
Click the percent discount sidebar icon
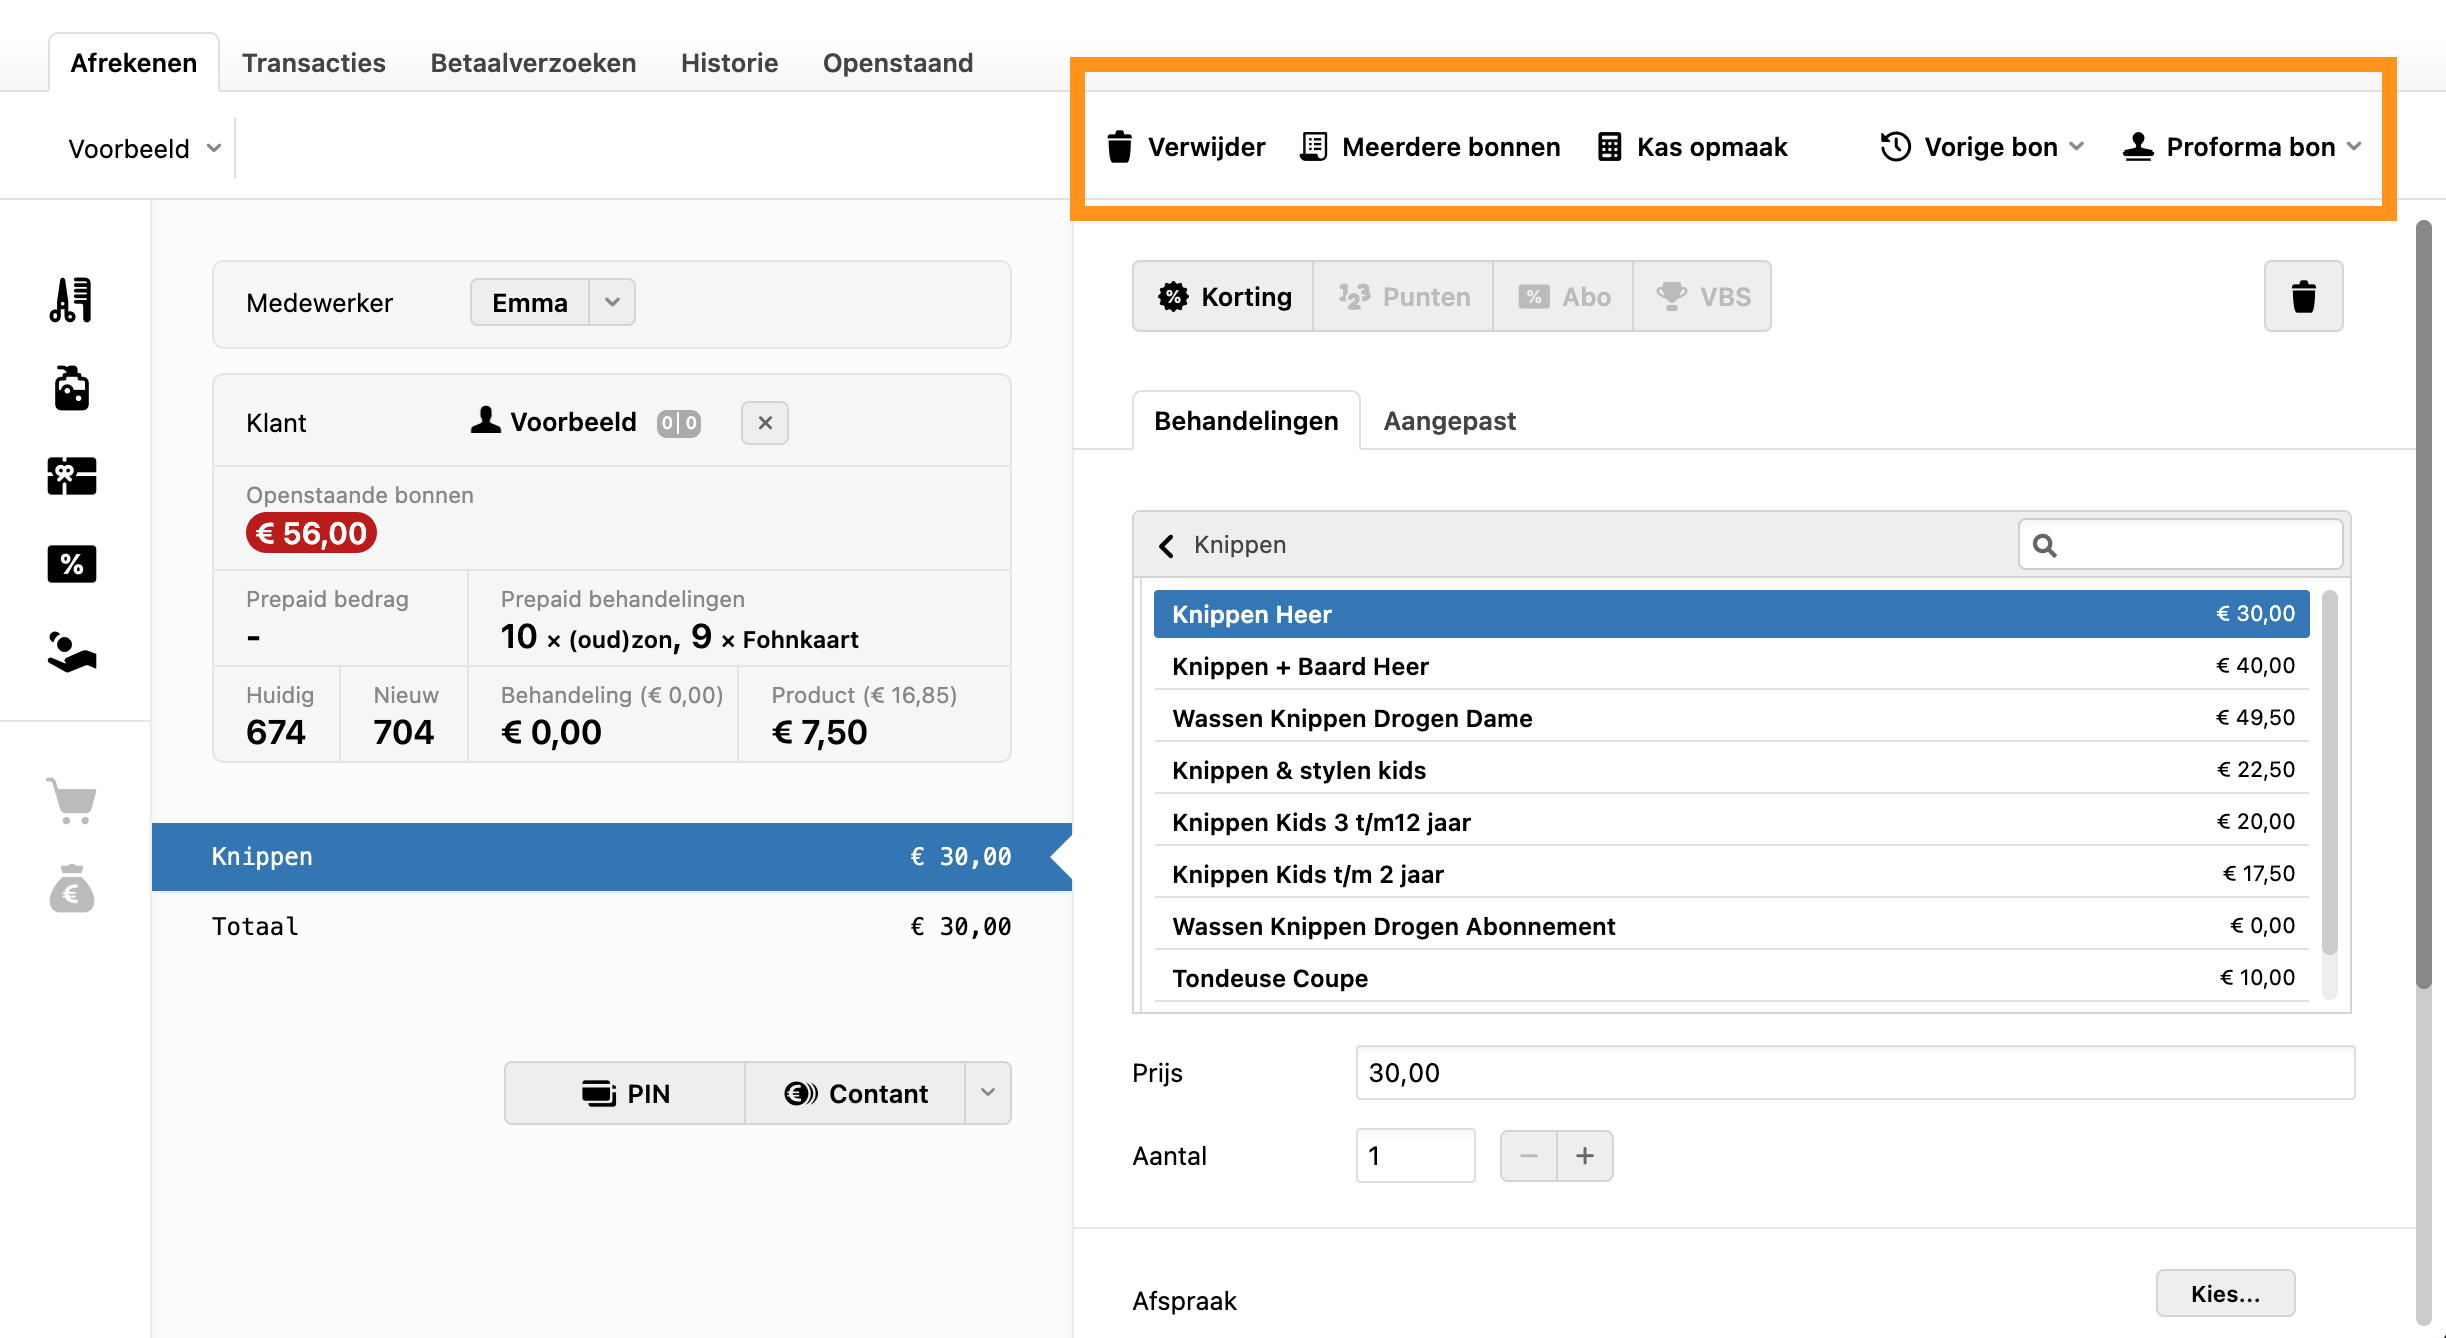pyautogui.click(x=71, y=564)
